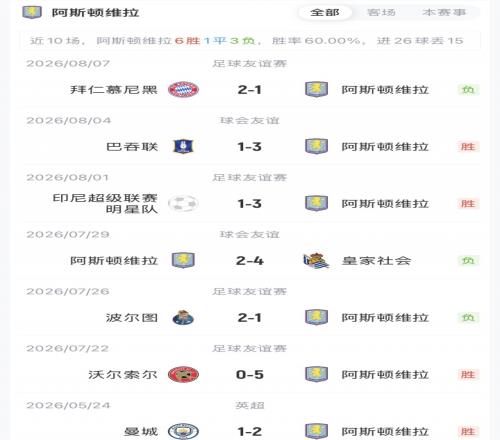The image size is (500, 440).
Task: Click the 0-5 沃尔索尔 match score
Action: coord(250,375)
